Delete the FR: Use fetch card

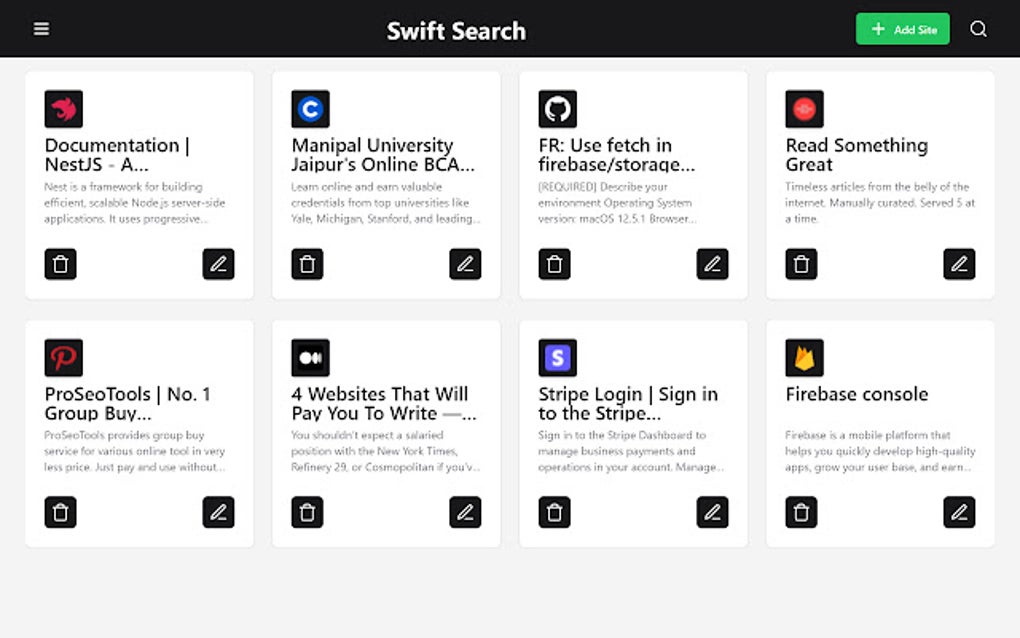[554, 264]
